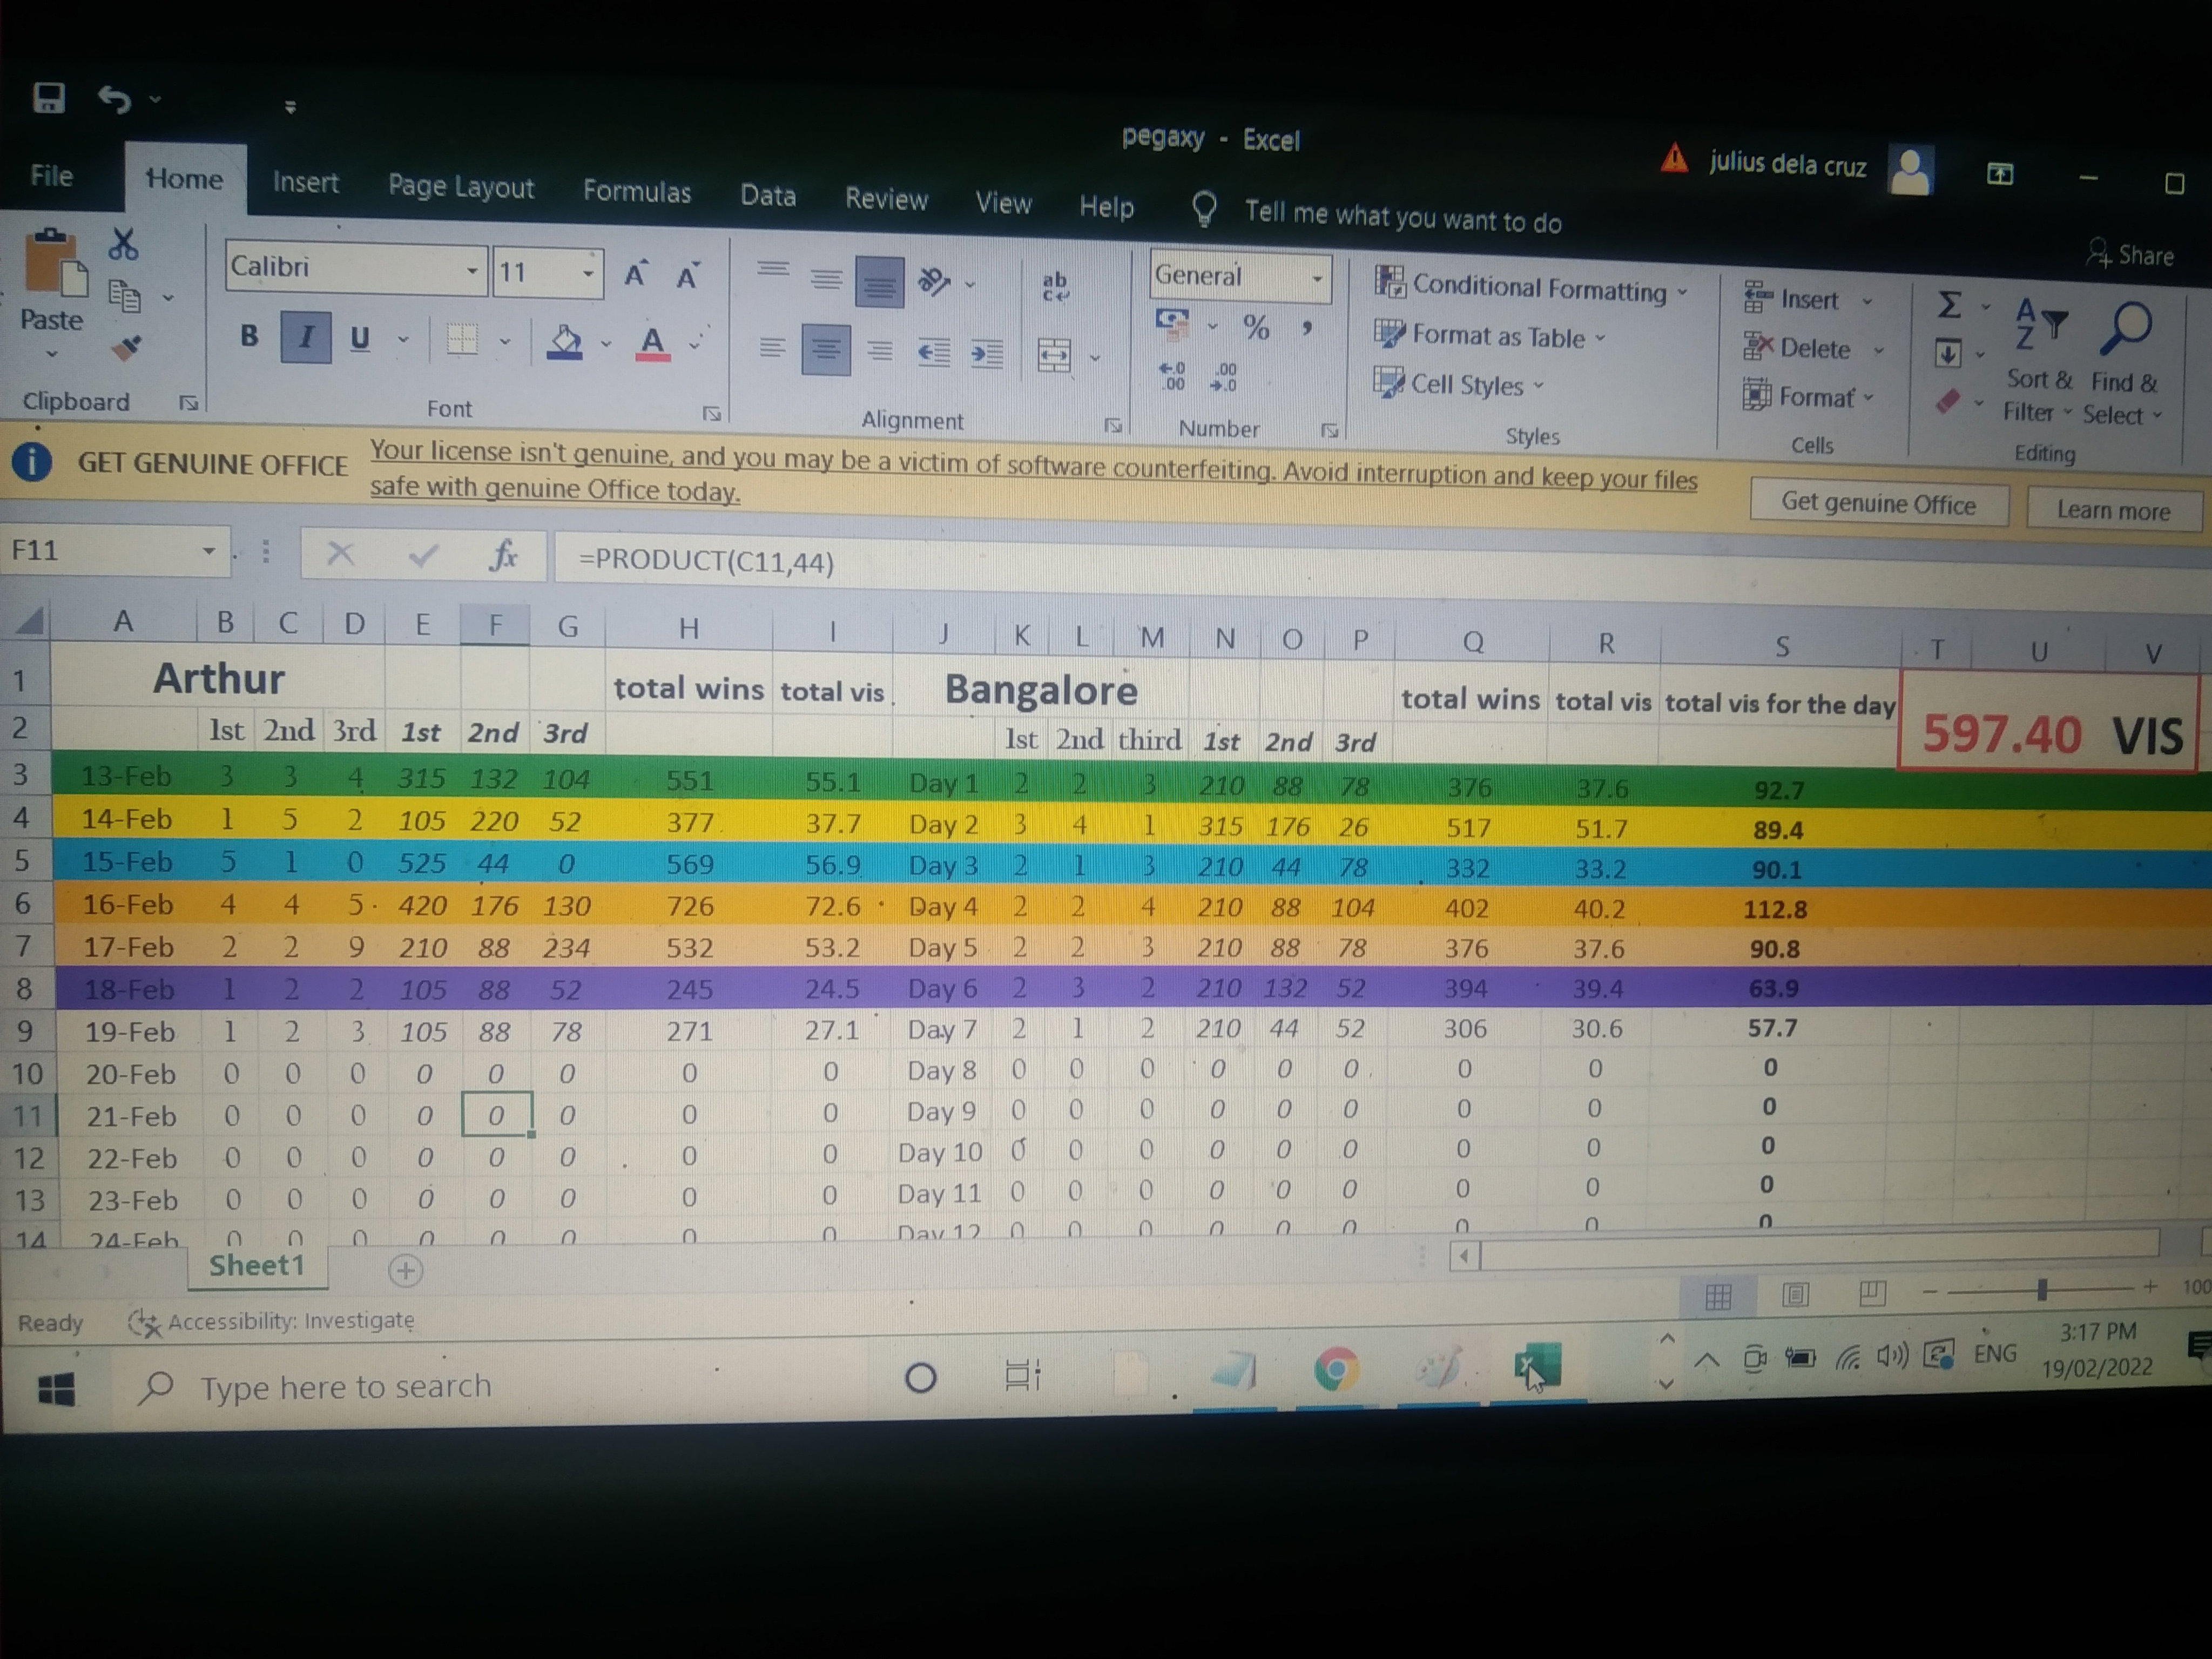
Task: Save the workbook with the floppy disk icon
Action: tap(48, 98)
